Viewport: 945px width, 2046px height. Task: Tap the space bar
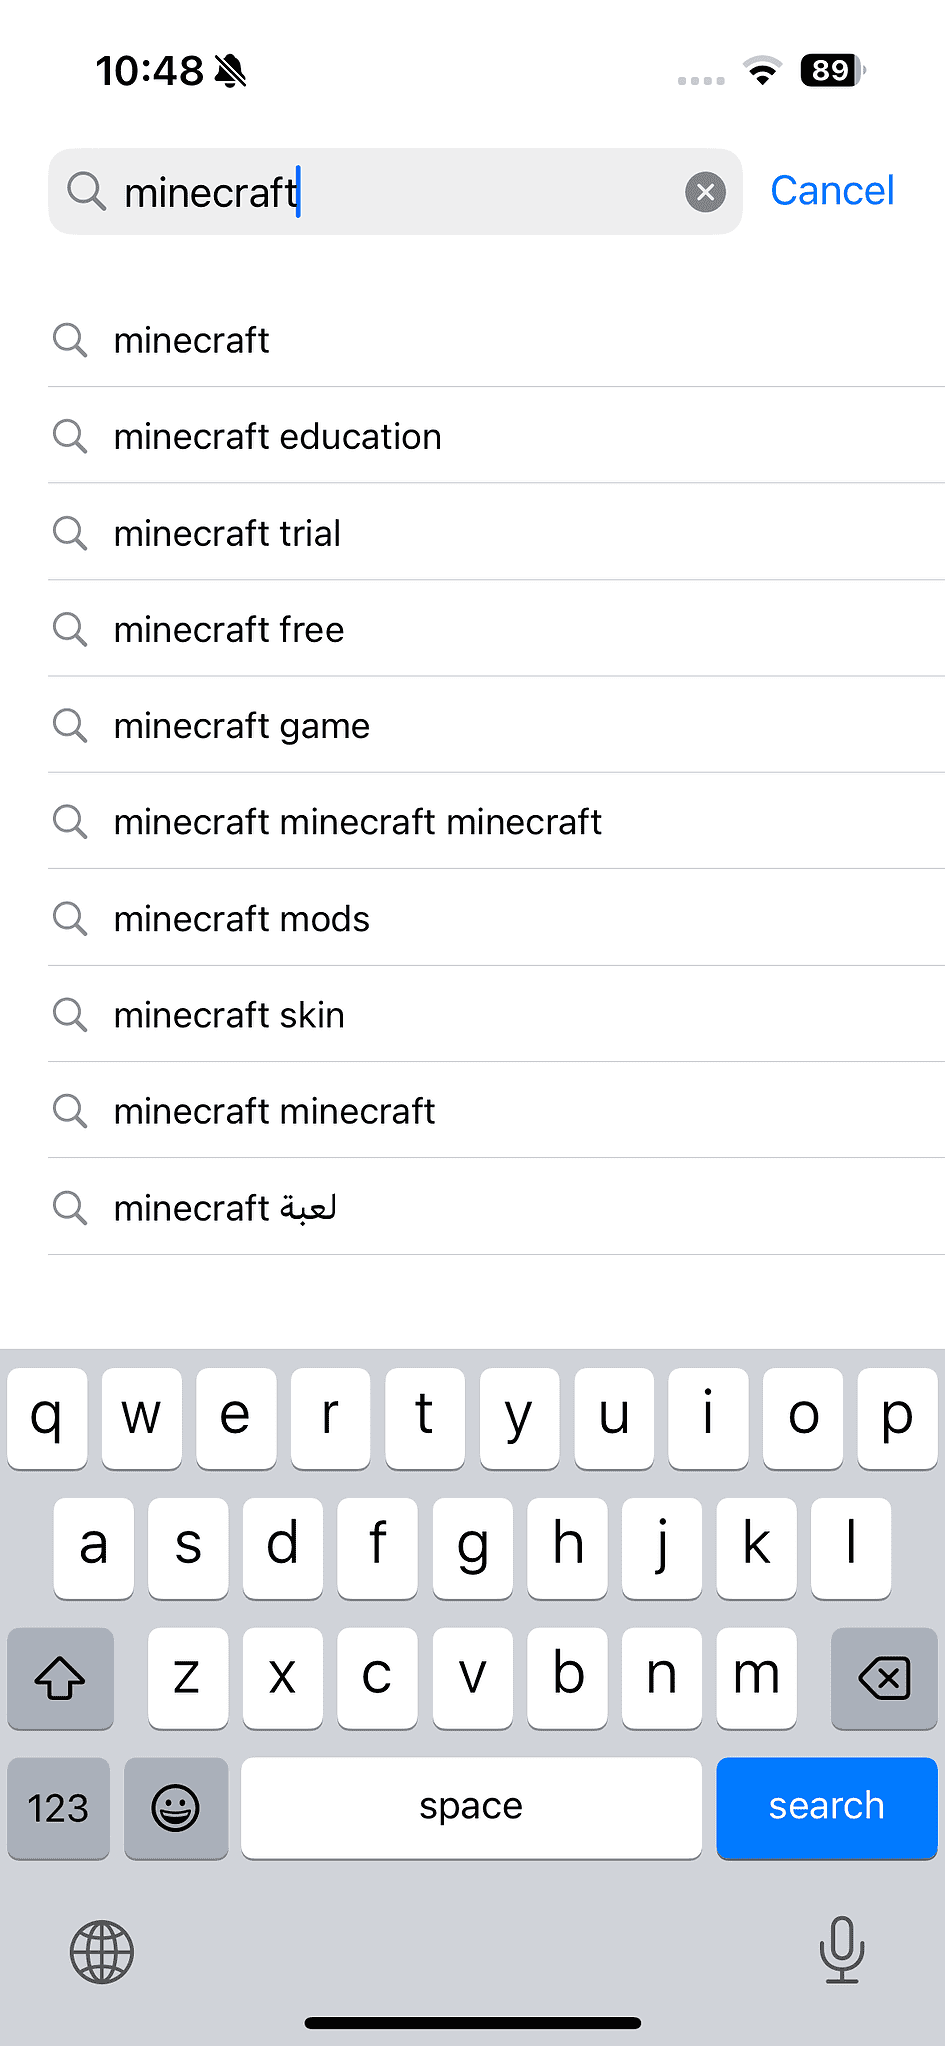coord(470,1808)
